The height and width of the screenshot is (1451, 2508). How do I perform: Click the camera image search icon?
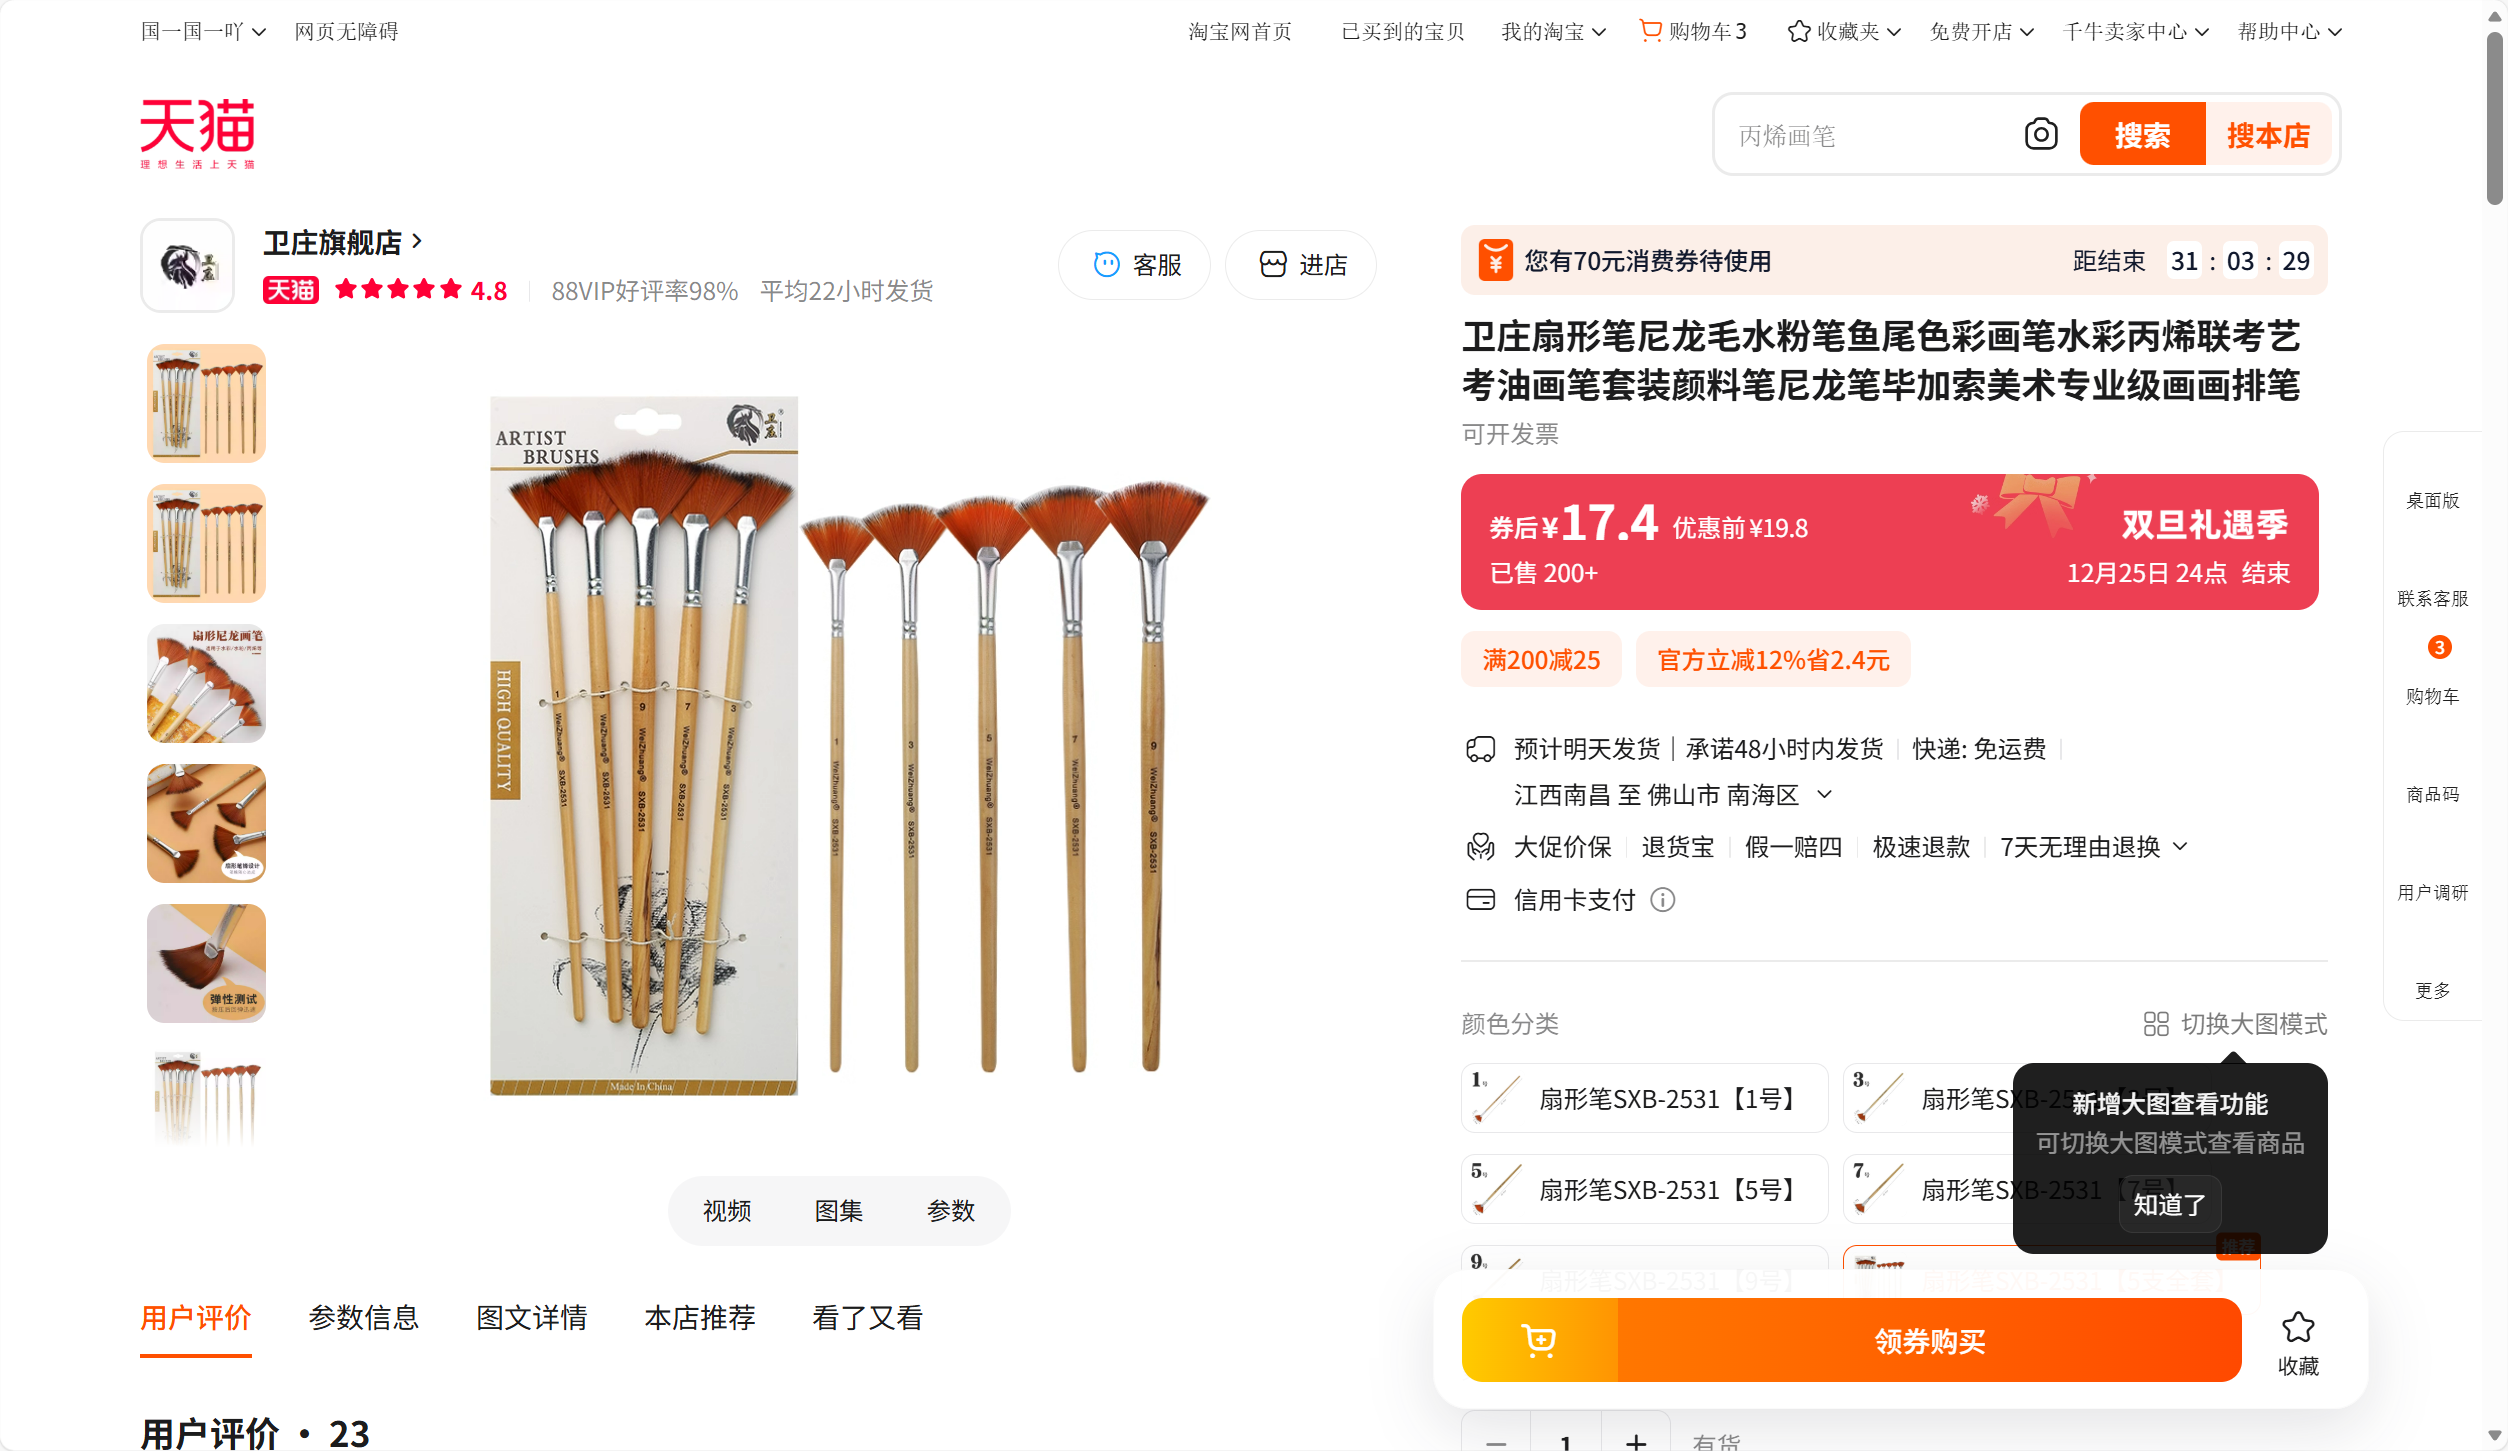(x=2040, y=134)
